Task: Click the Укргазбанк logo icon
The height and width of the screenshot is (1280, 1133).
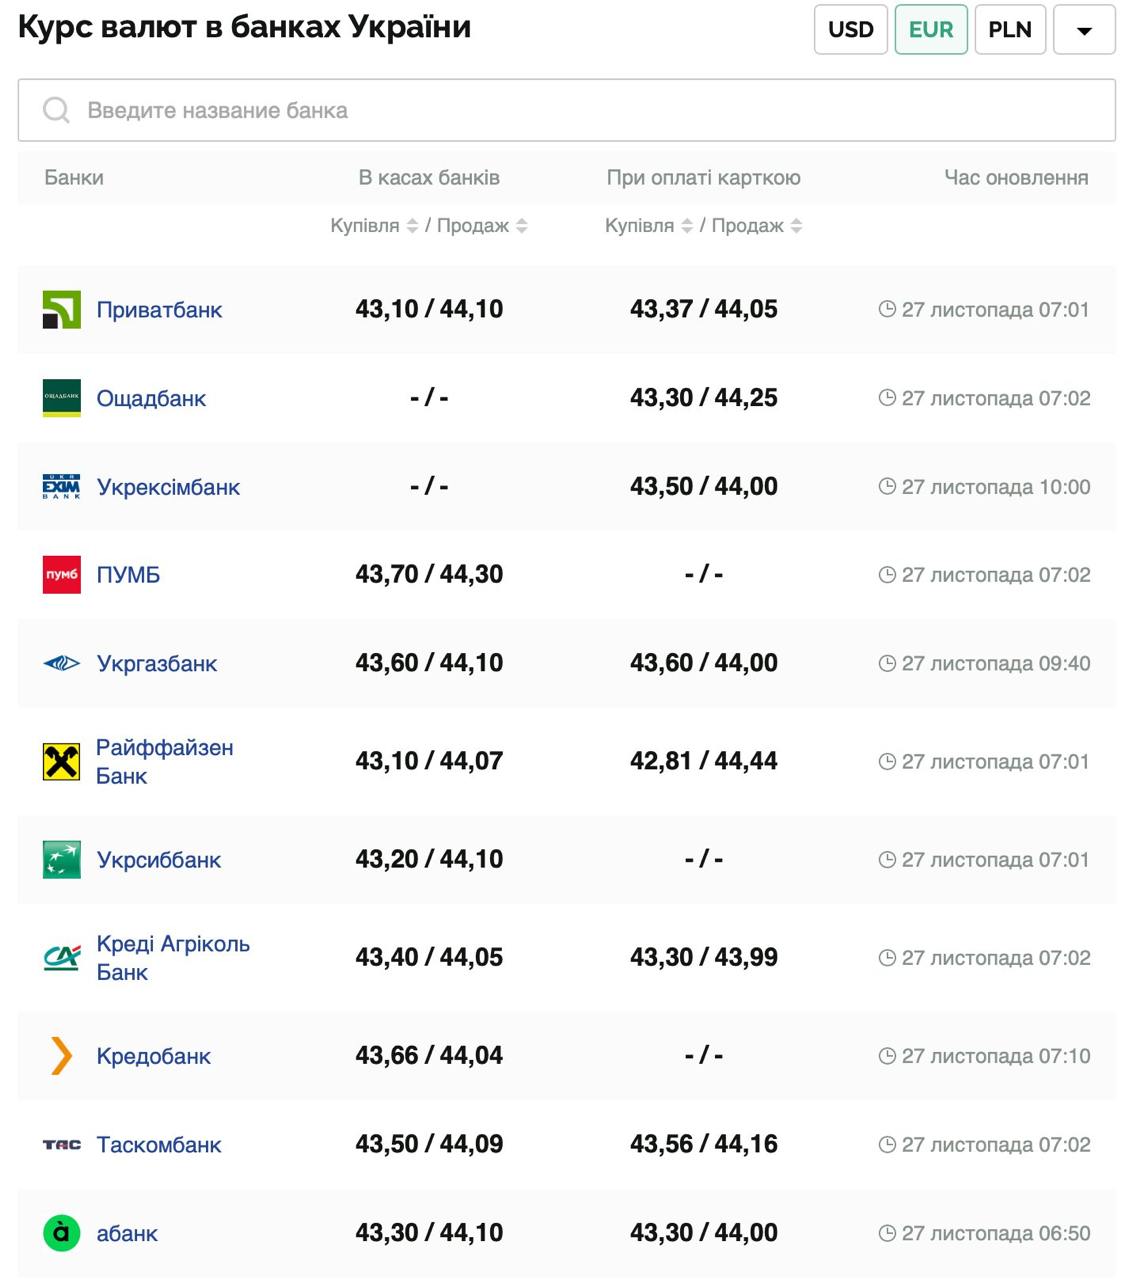Action: 61,663
